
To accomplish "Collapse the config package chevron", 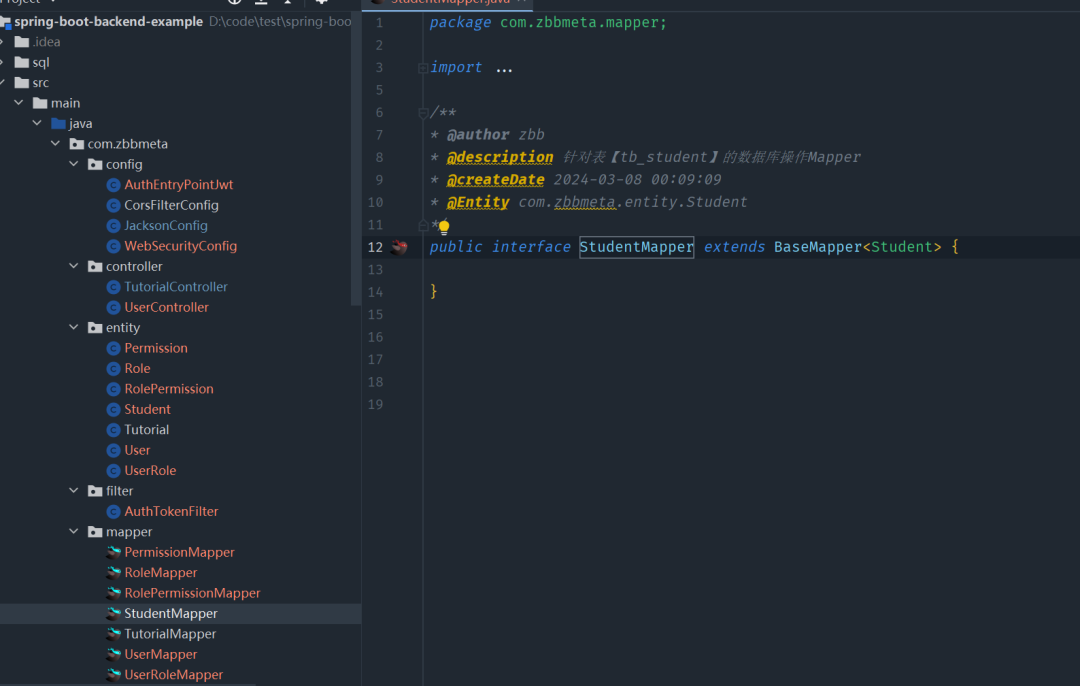I will tap(74, 165).
